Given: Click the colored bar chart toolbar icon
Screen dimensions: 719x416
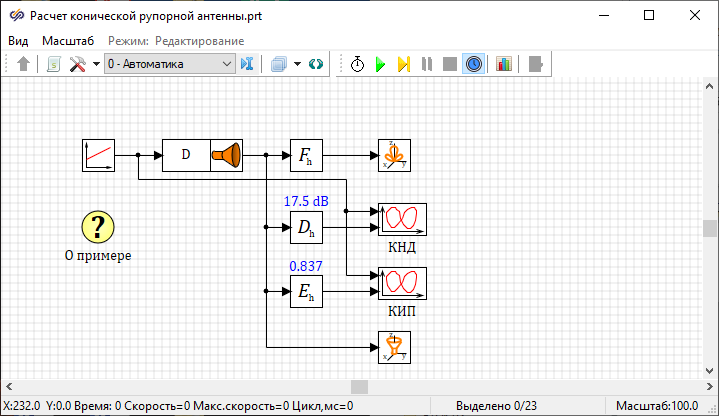Looking at the screenshot, I should coord(503,64).
